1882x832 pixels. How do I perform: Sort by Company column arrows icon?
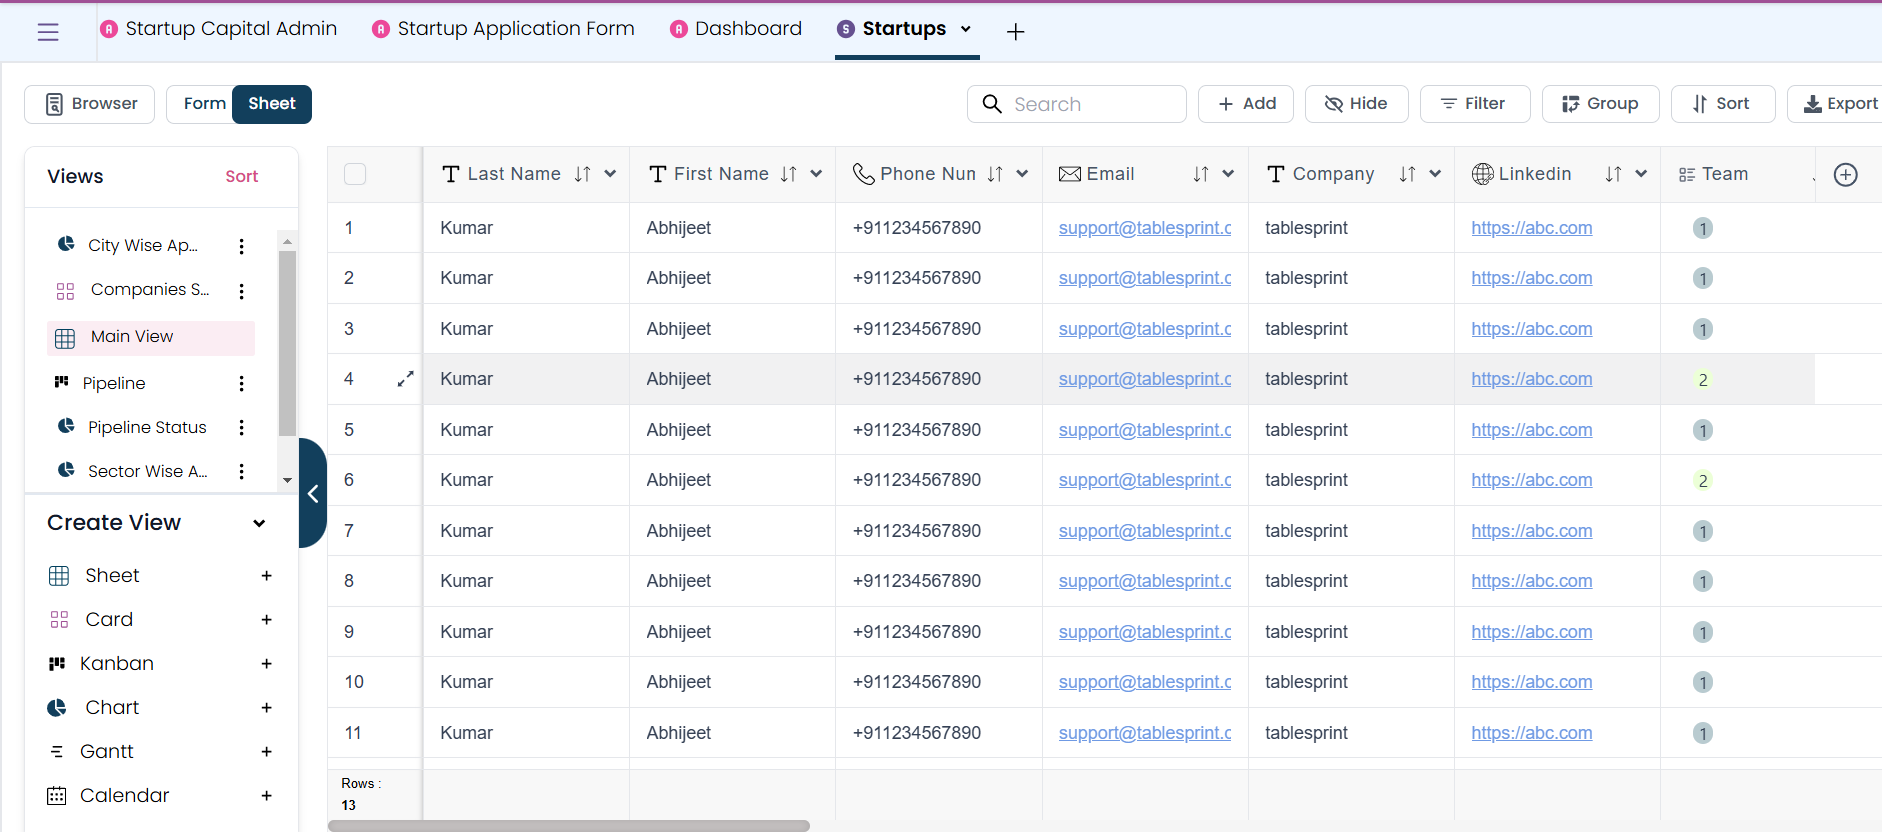tap(1407, 174)
